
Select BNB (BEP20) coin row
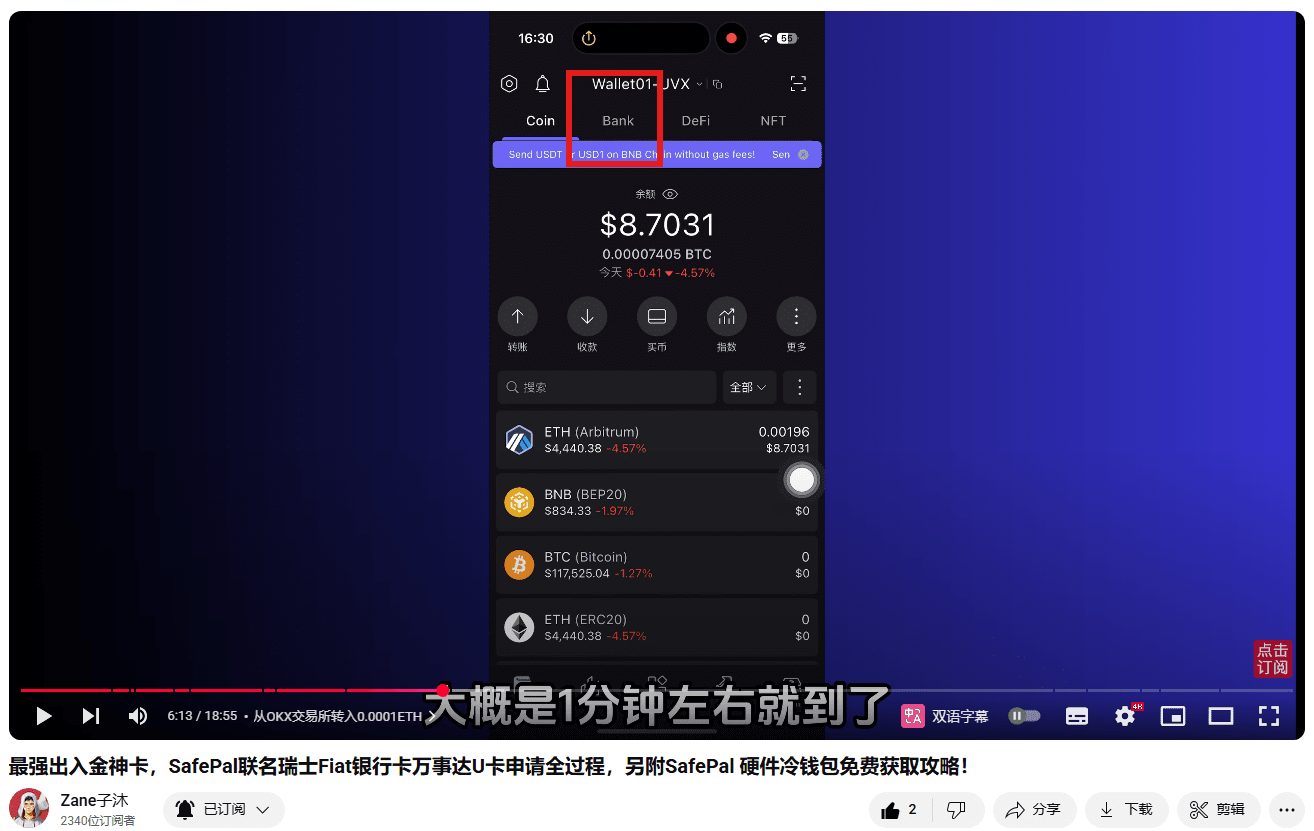tap(657, 502)
